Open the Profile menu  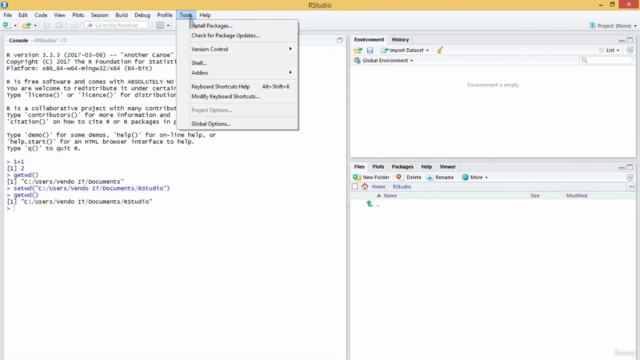tap(165, 15)
